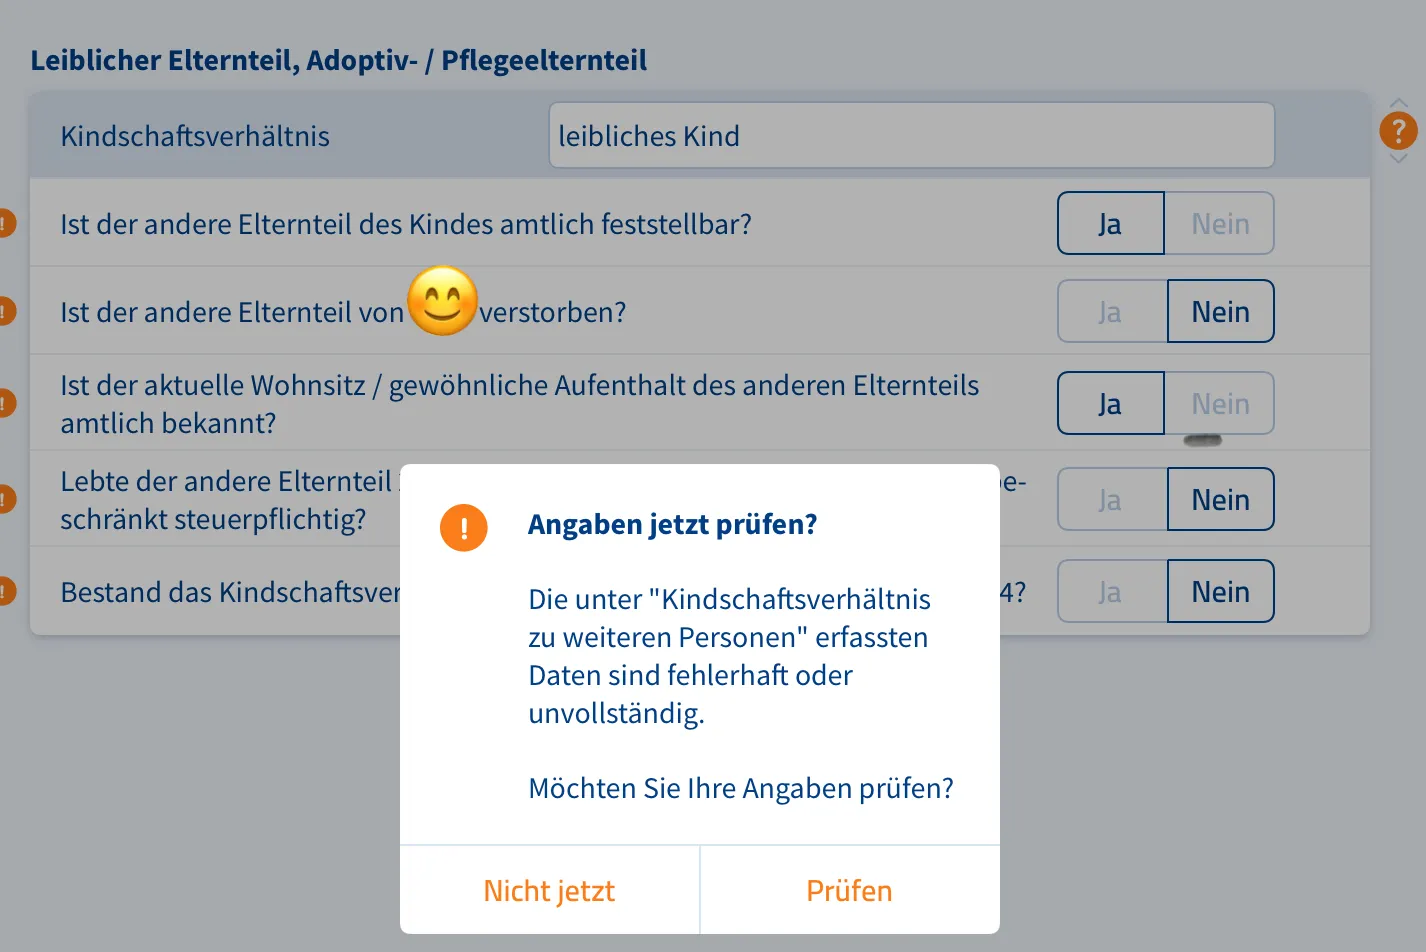The image size is (1426, 952).
Task: Choose 'Ja' in 'Bestand das Kindschaftsverhältnis' row
Action: pos(1110,592)
